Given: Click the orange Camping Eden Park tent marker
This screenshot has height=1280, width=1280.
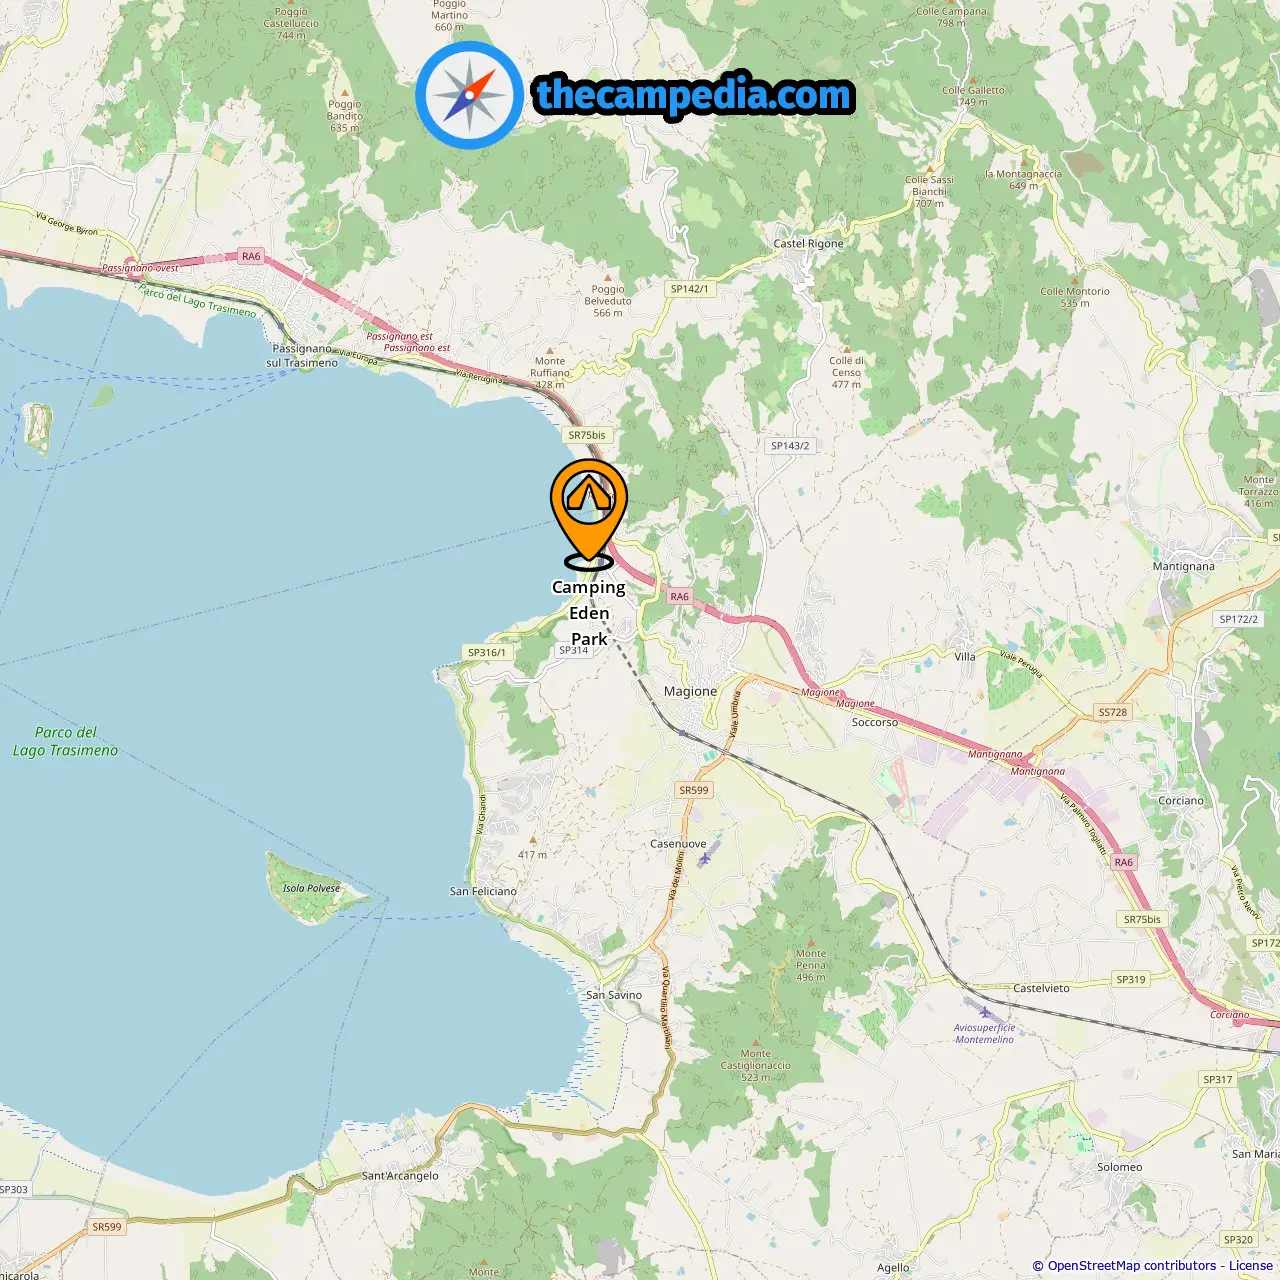Looking at the screenshot, I should (589, 514).
